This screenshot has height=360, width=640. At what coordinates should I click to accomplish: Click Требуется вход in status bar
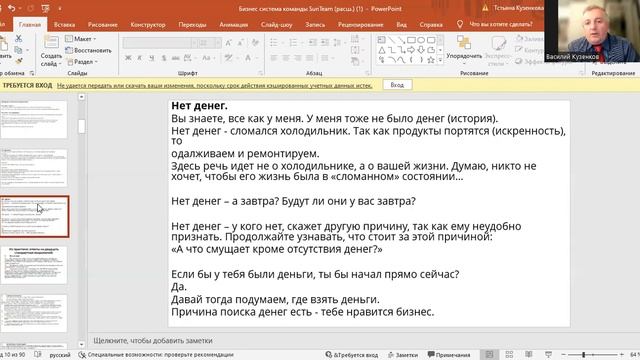tap(351, 355)
